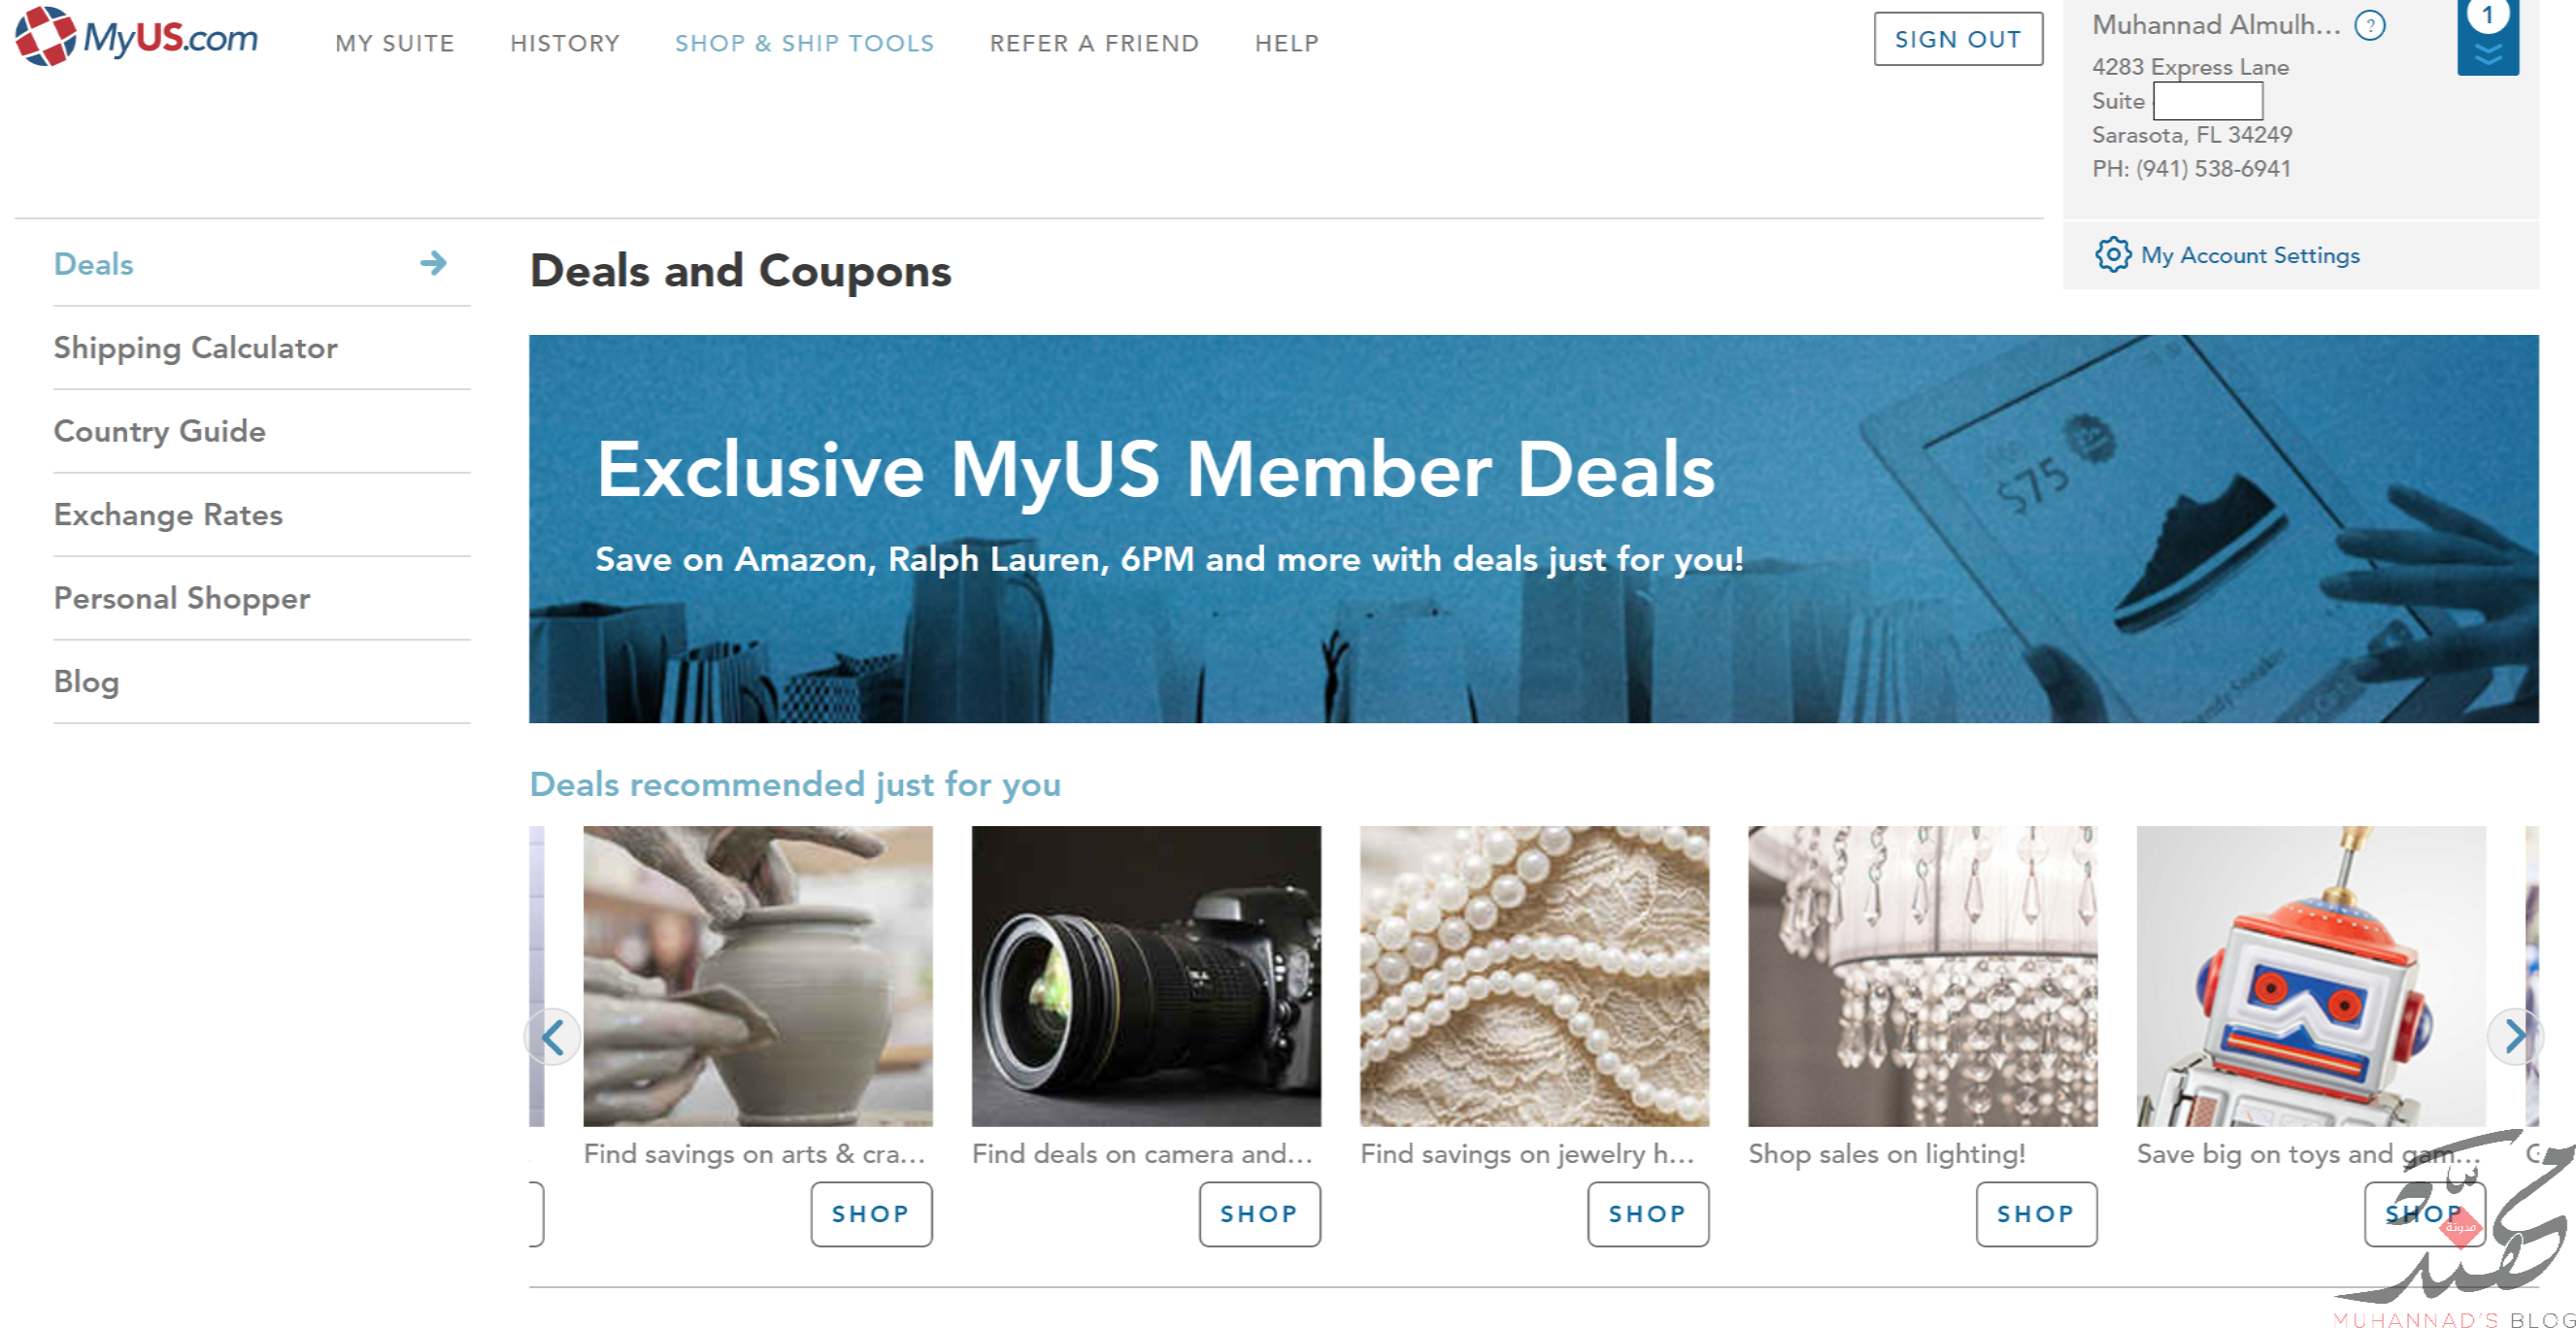Image resolution: width=2576 pixels, height=1328 pixels.
Task: Open the Shipping Calculator sidebar link
Action: click(x=195, y=347)
